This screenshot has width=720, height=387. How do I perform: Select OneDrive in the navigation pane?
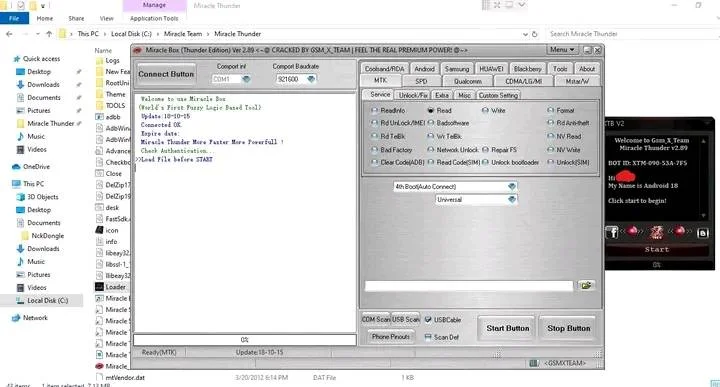click(x=36, y=167)
